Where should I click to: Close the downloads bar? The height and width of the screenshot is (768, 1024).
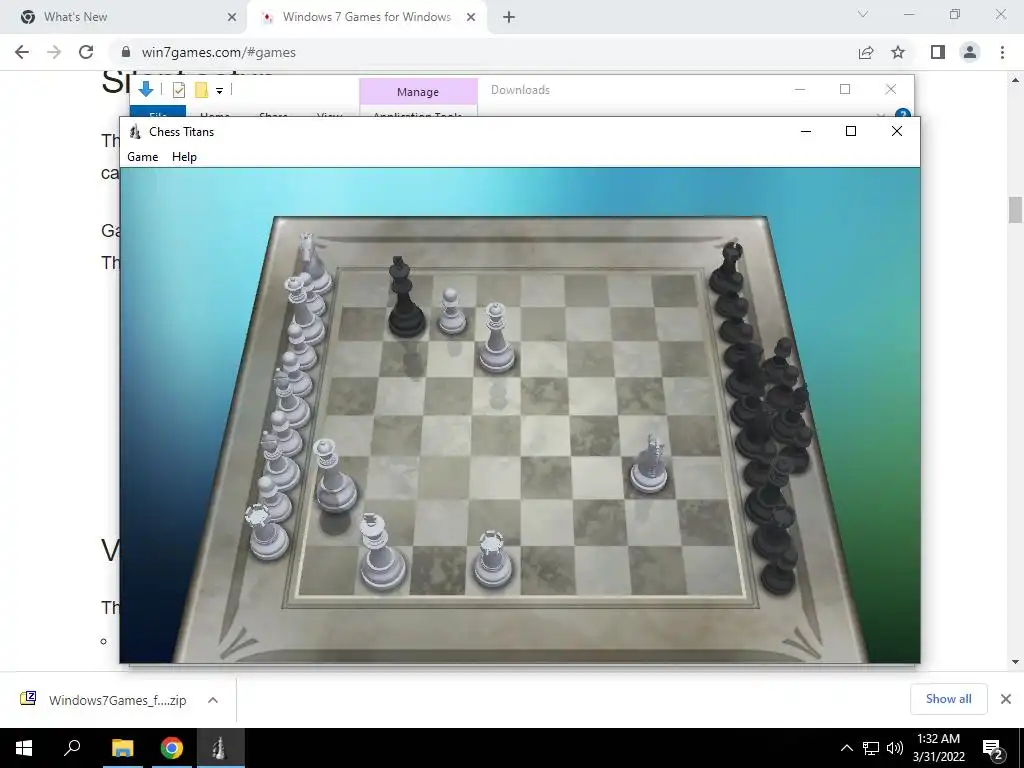pyautogui.click(x=1006, y=699)
